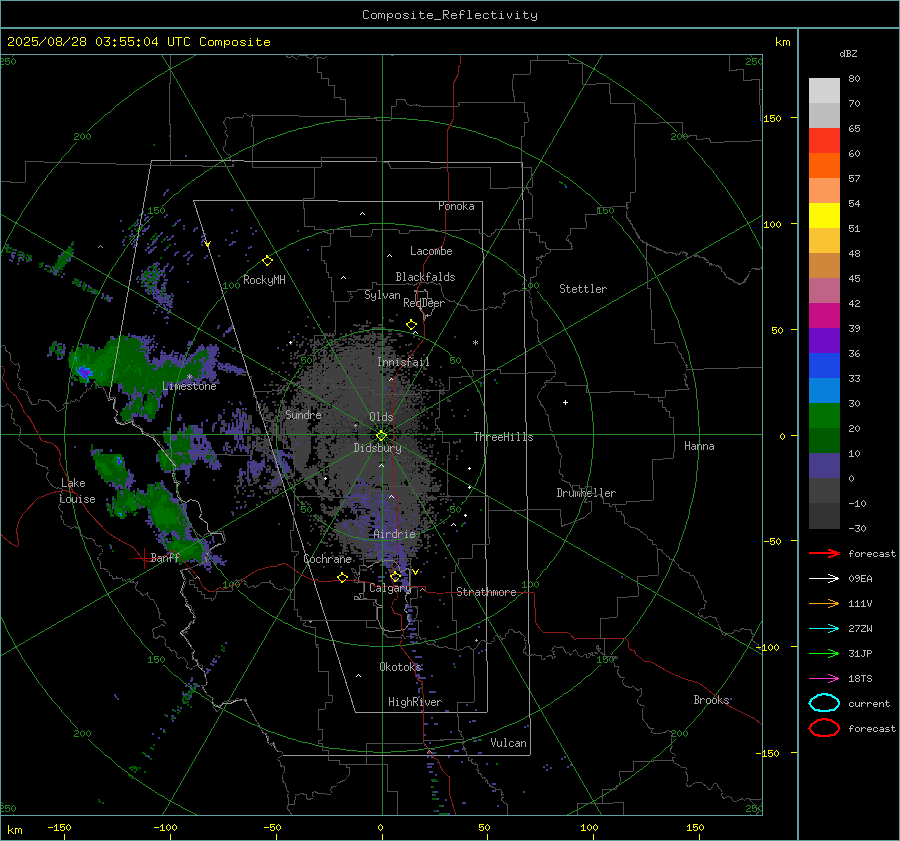Click the 36 dBZ blue color swatch
Image resolution: width=900 pixels, height=841 pixels.
(824, 365)
